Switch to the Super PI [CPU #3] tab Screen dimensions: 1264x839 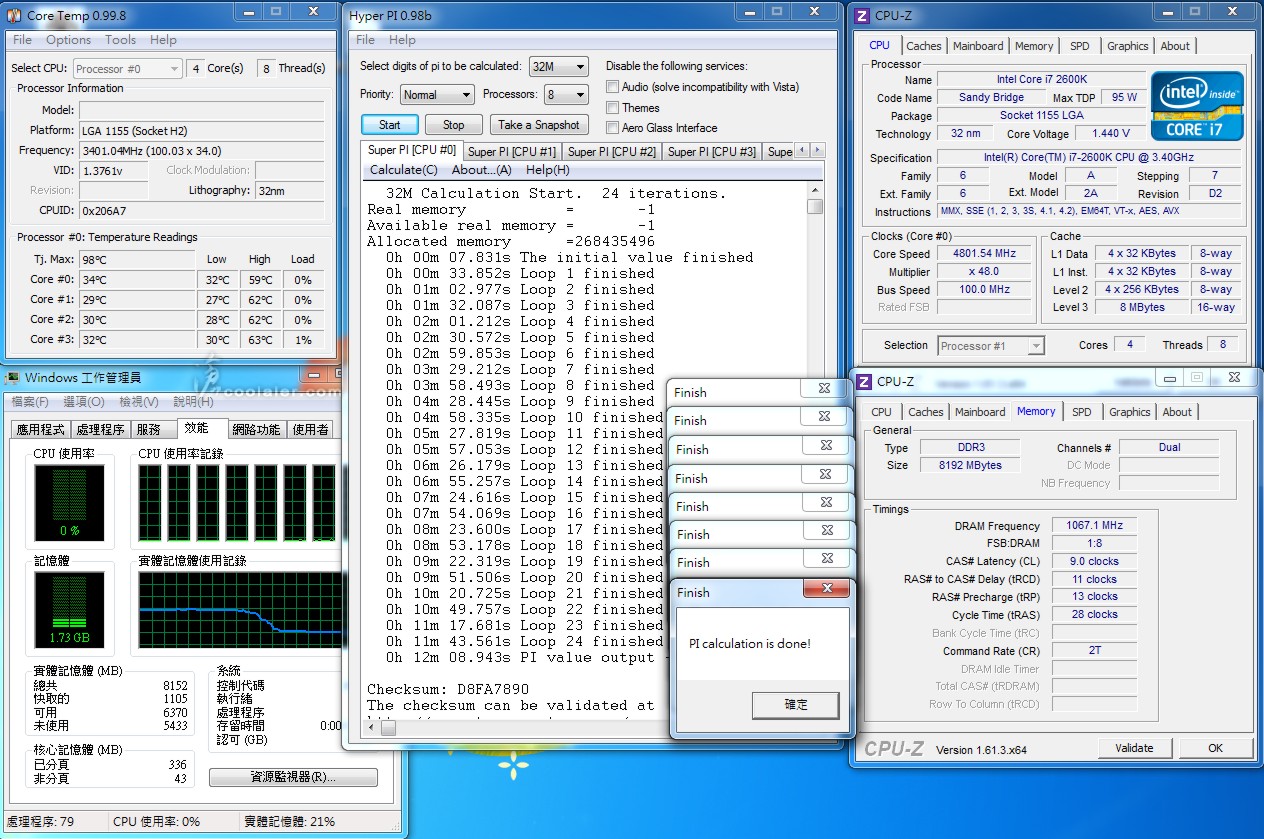(712, 151)
